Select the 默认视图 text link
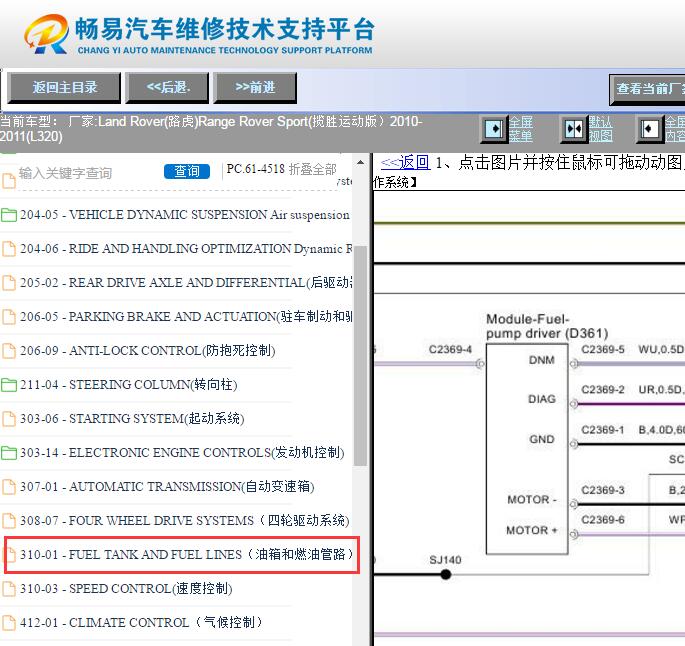685x646 pixels. [600, 129]
